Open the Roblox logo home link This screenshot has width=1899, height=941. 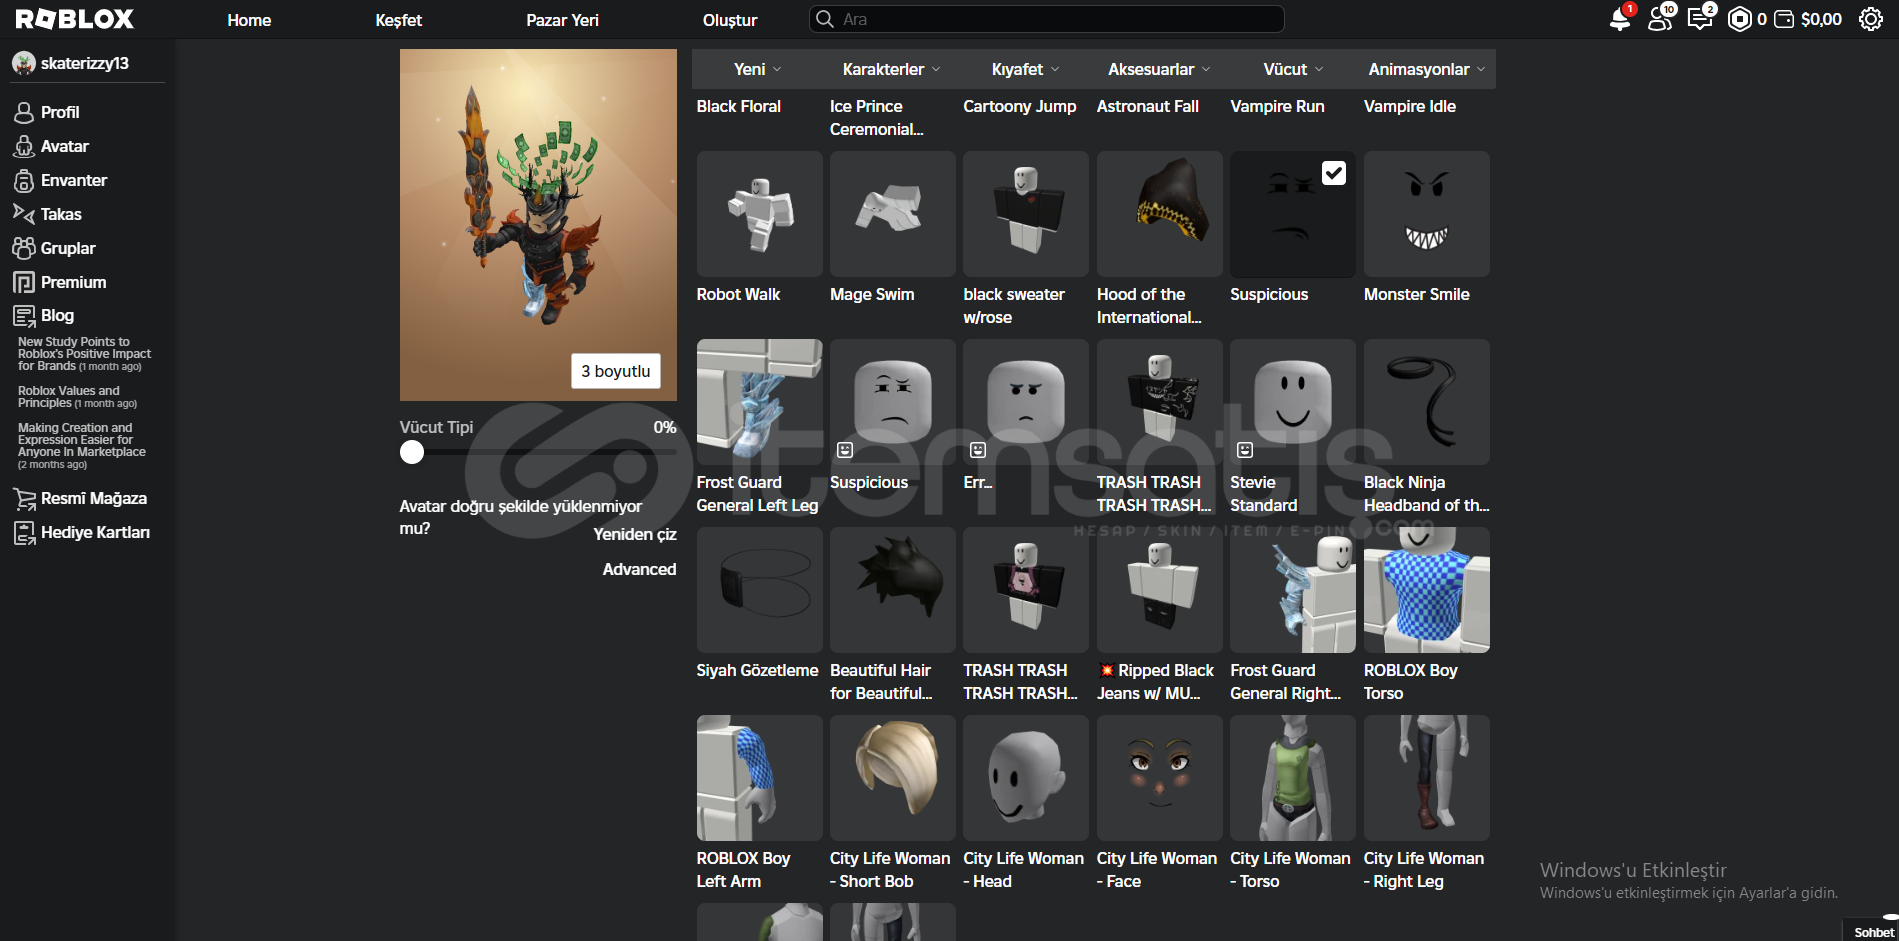[x=74, y=19]
